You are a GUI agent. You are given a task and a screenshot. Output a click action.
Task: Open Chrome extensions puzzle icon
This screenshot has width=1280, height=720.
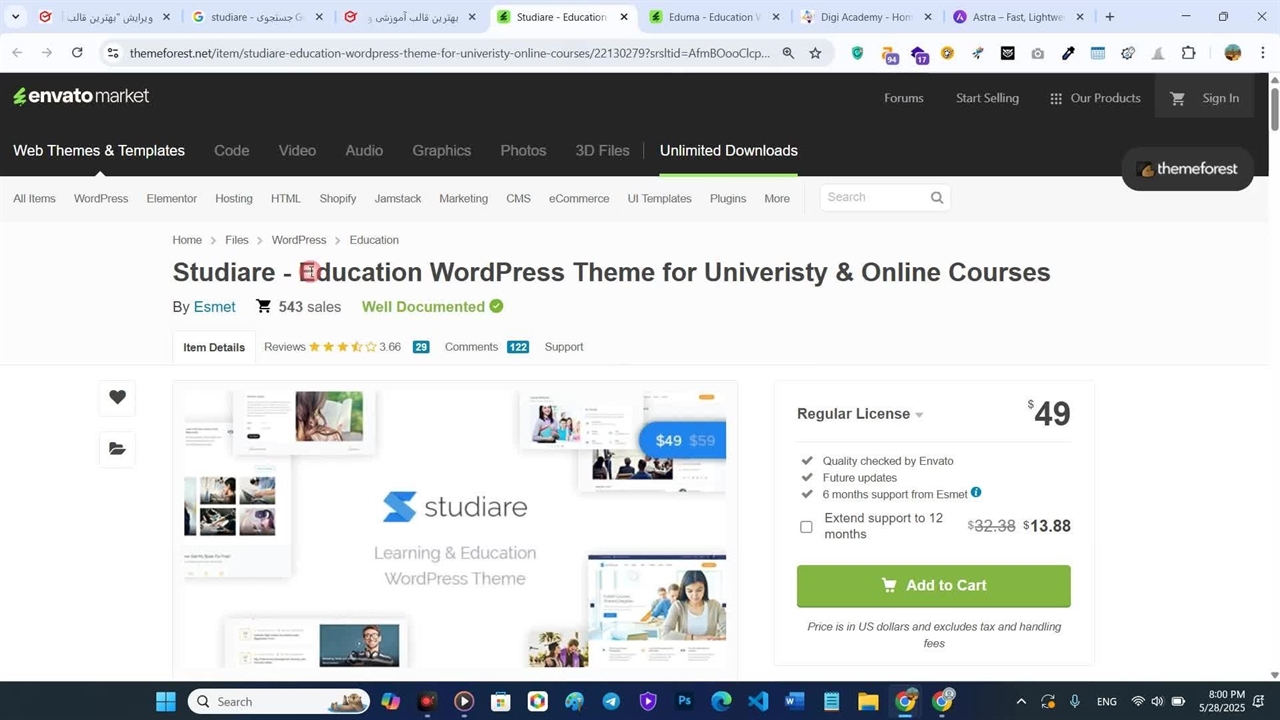point(1188,53)
